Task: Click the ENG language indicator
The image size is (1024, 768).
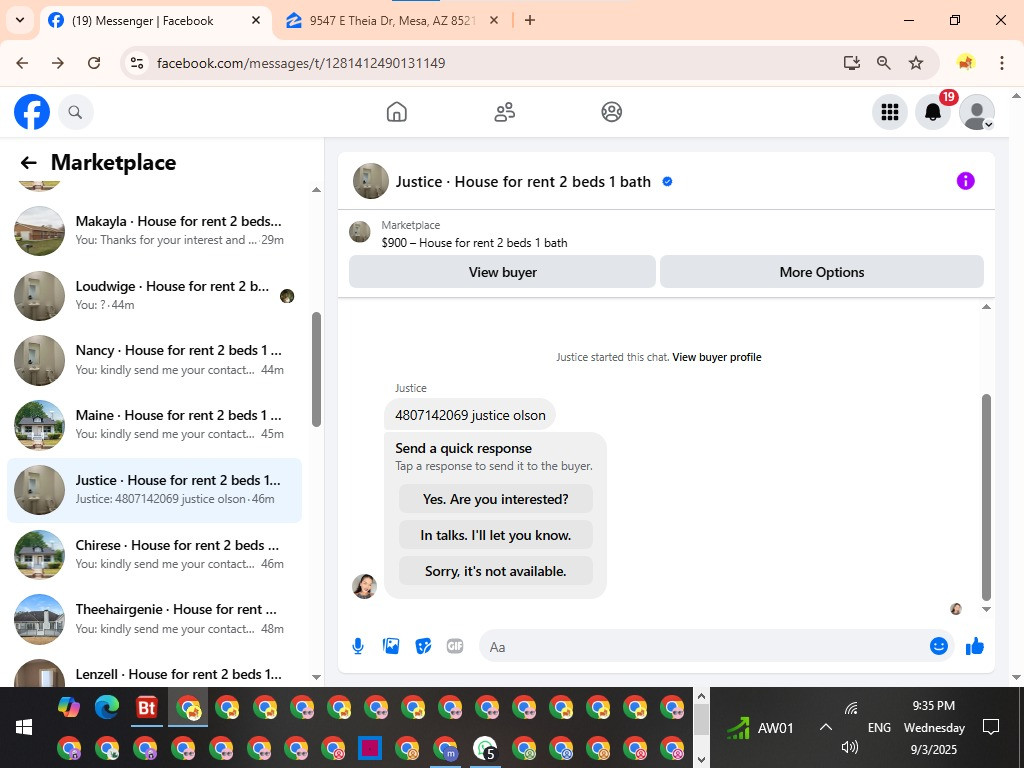Action: pos(879,728)
